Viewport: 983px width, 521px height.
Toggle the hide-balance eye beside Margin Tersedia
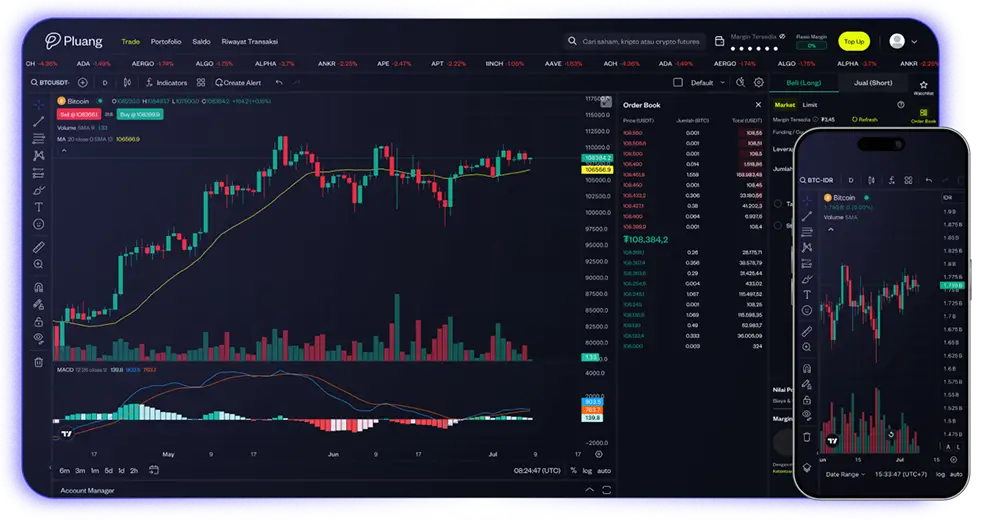(x=782, y=36)
